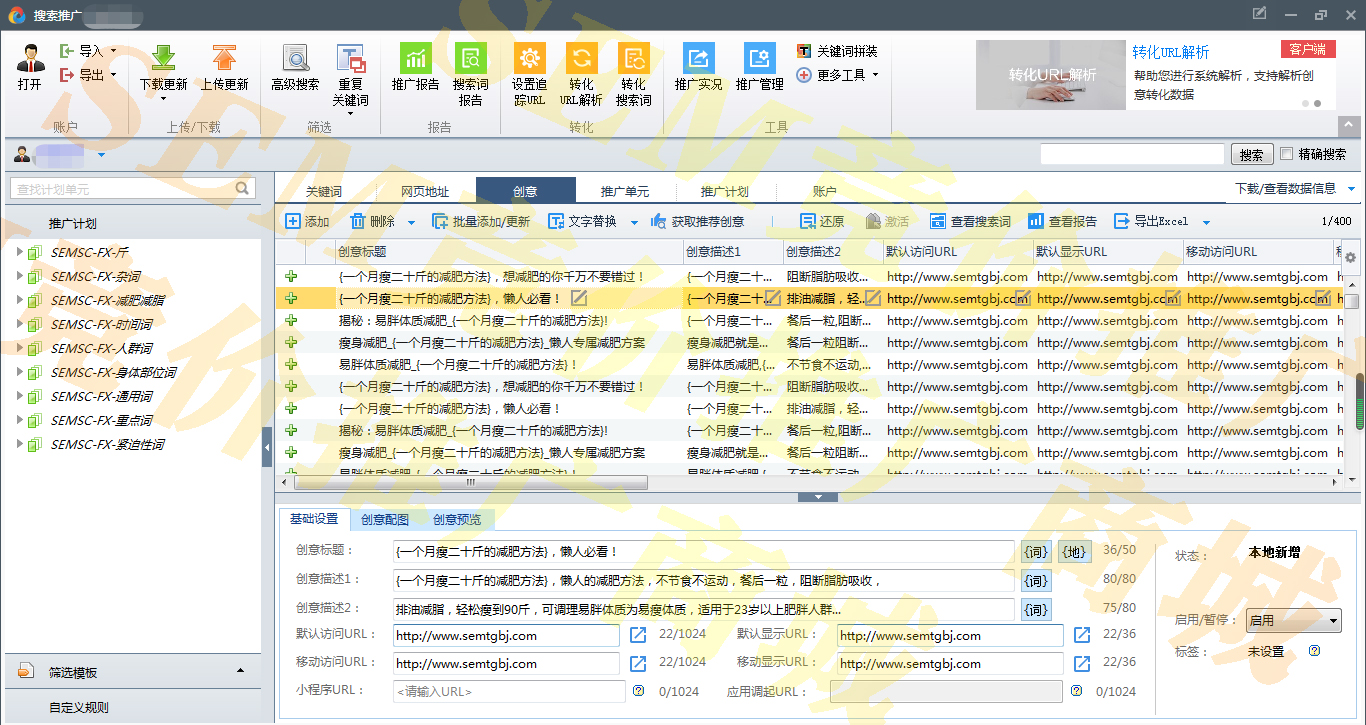This screenshot has height=725, width=1366.
Task: Open 高级搜索 advanced search tool
Action: click(295, 59)
